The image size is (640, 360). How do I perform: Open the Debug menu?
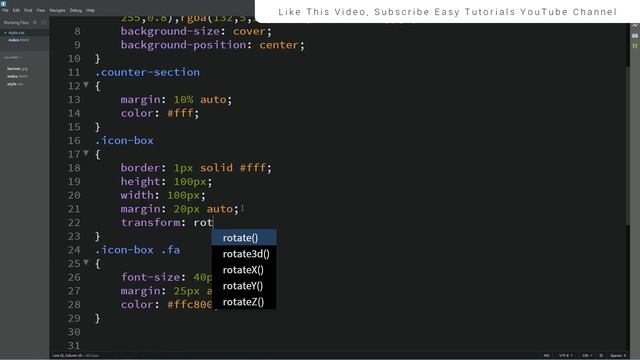[76, 10]
